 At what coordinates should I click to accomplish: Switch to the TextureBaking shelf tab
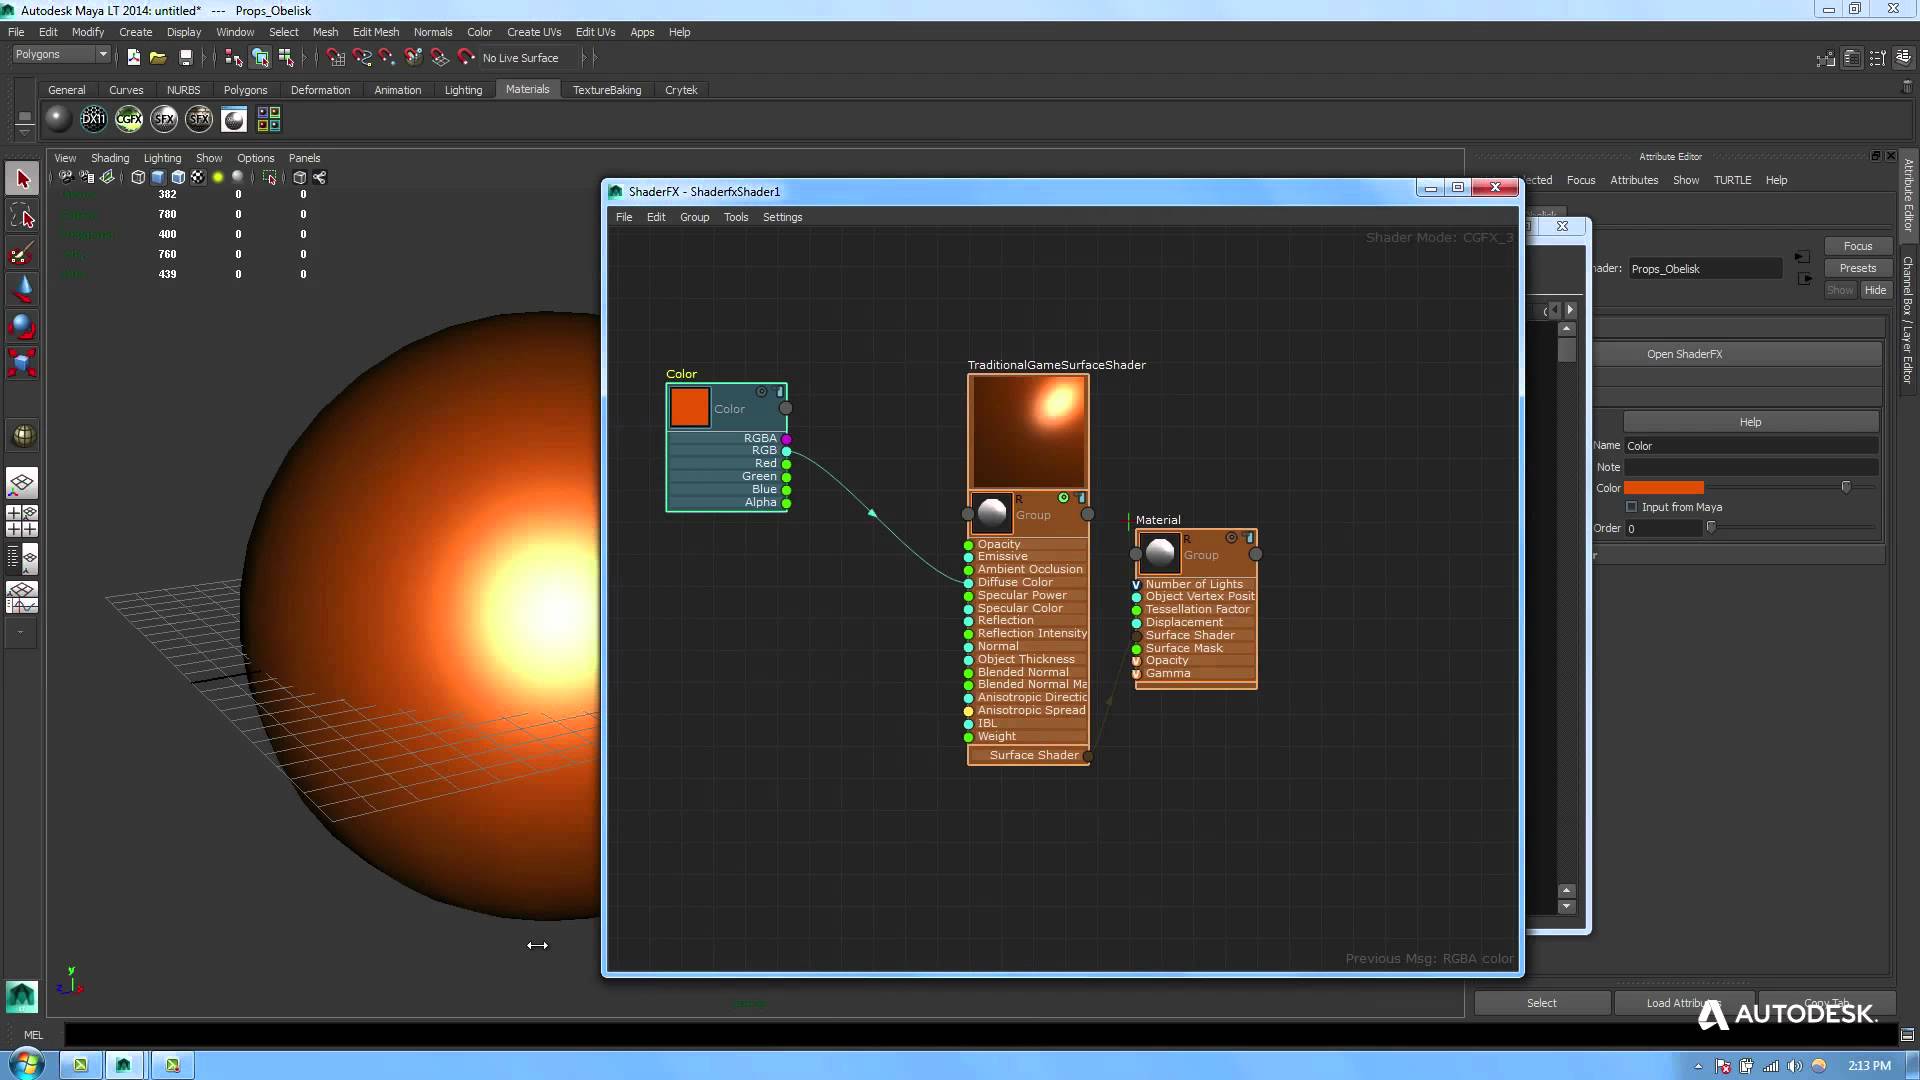tap(606, 89)
